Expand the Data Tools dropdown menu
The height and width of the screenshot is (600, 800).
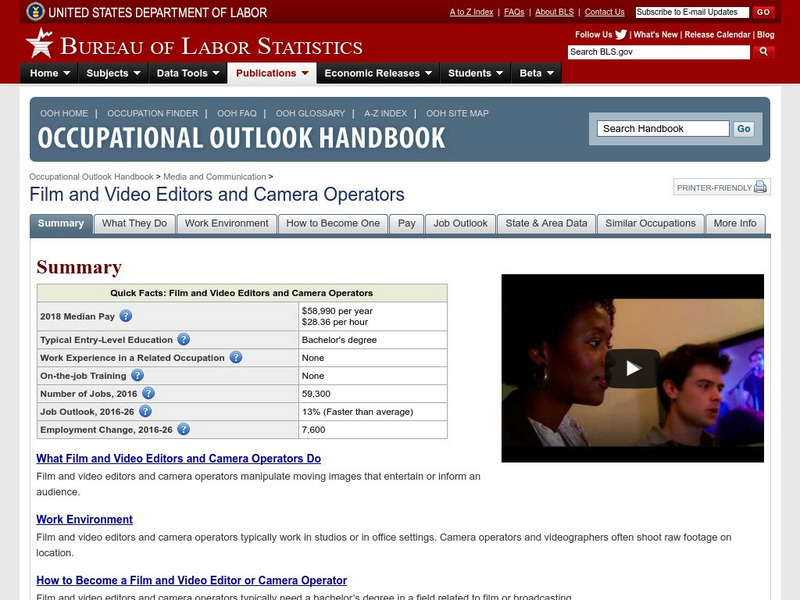(x=188, y=73)
